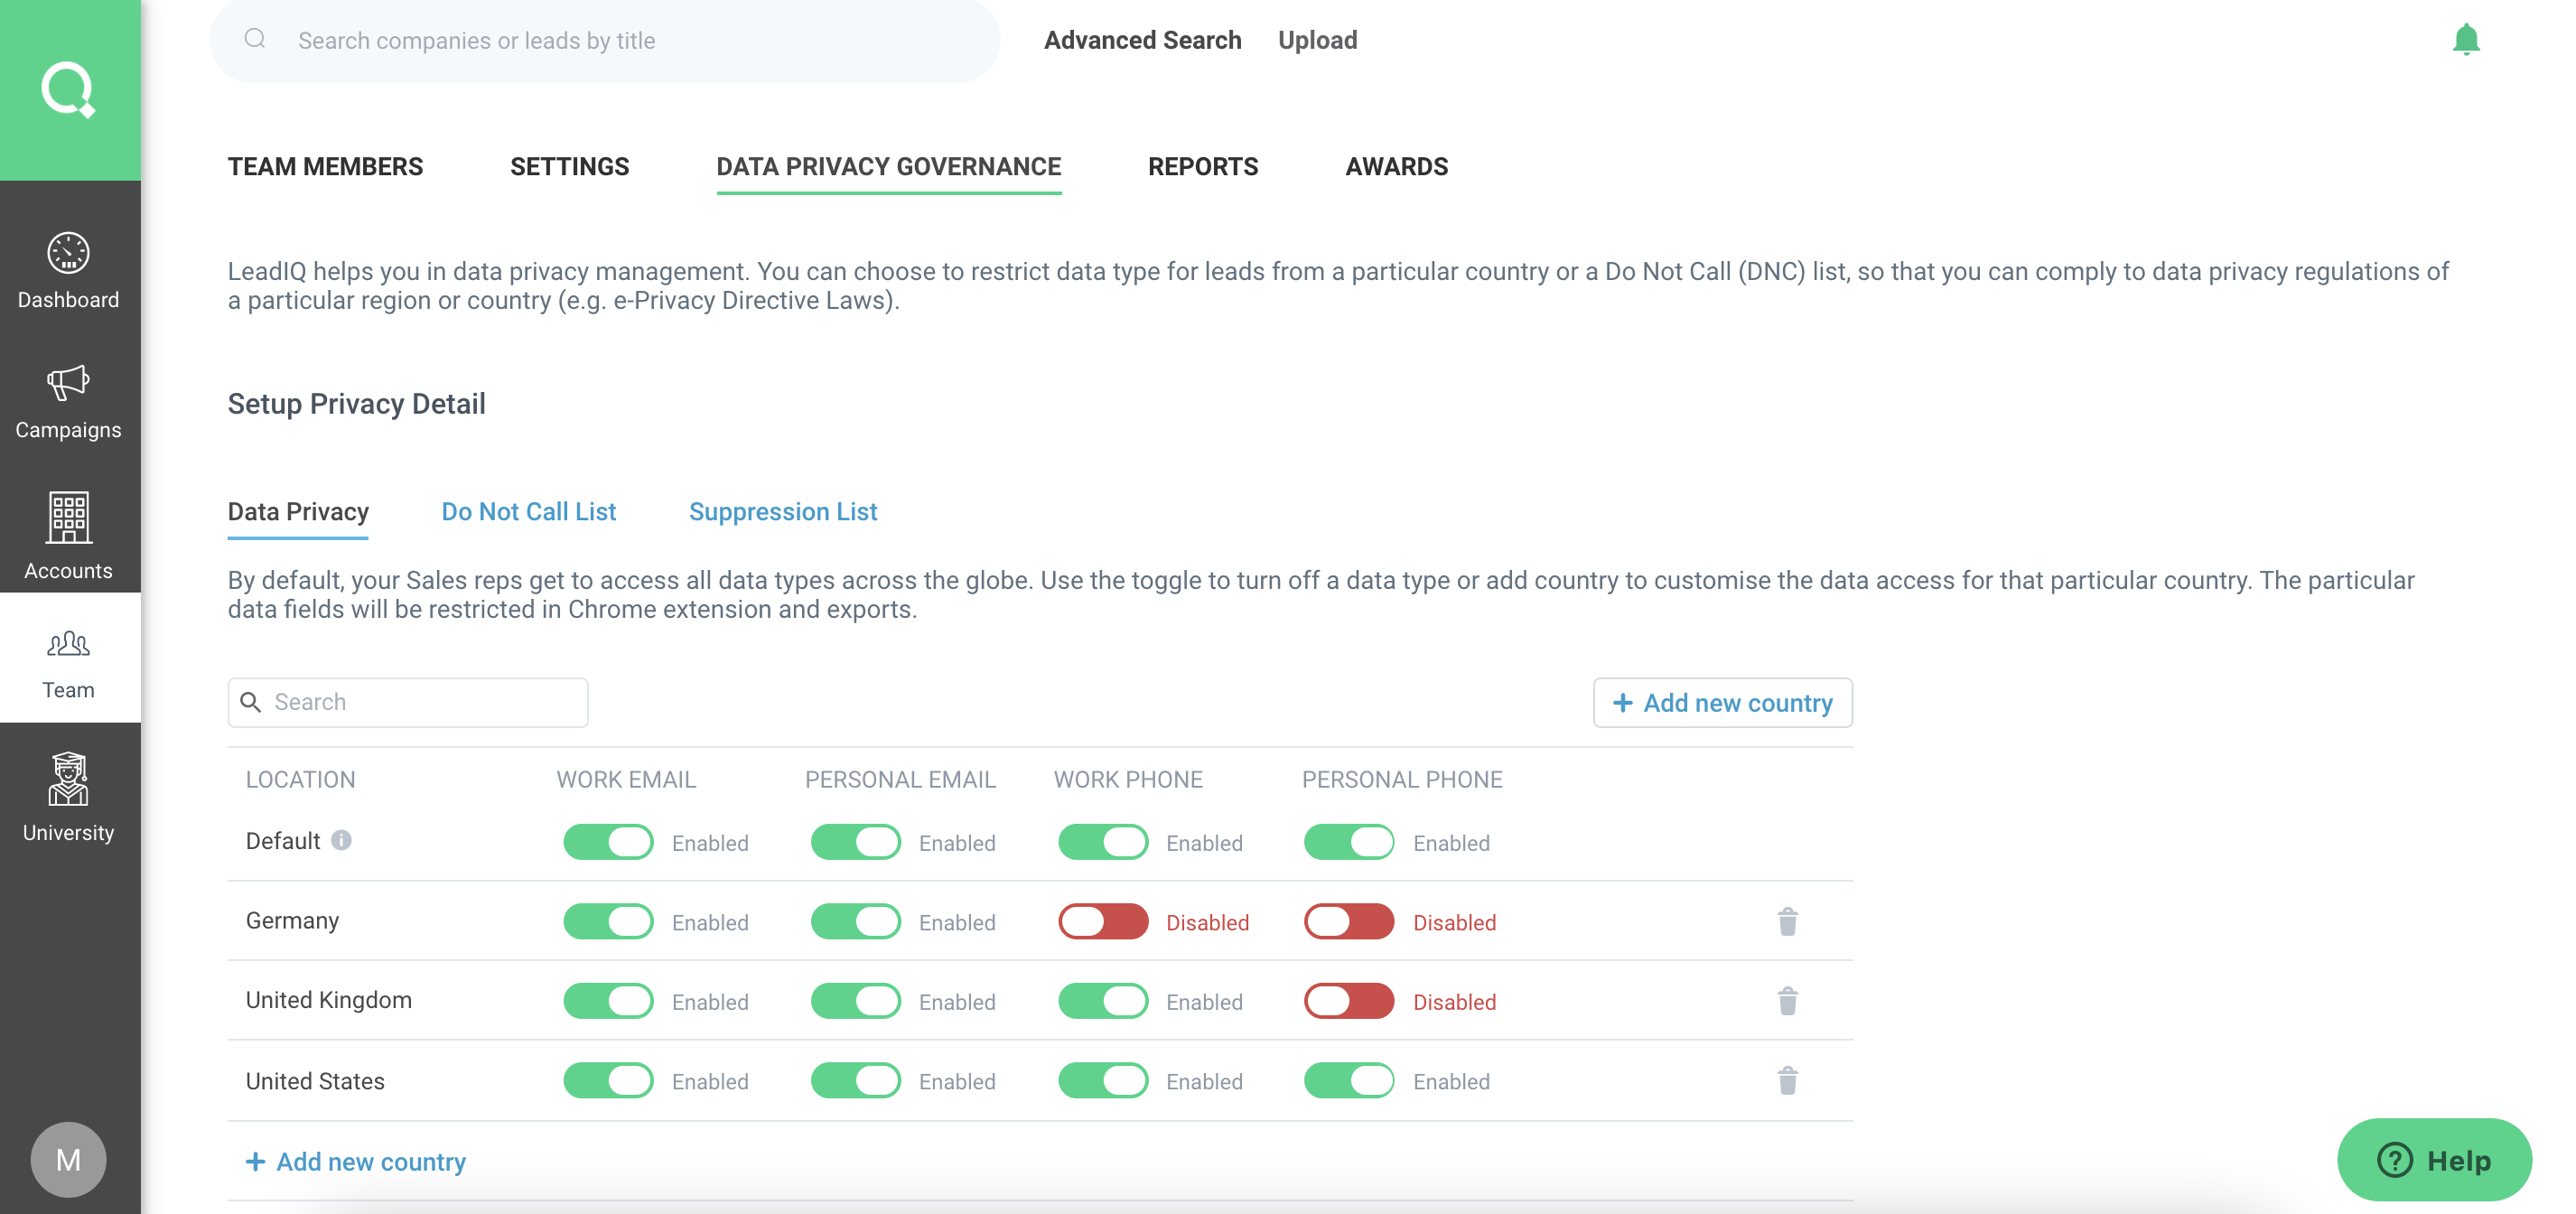Switch to the Reports tab
This screenshot has height=1214, width=2576.
coord(1202,166)
